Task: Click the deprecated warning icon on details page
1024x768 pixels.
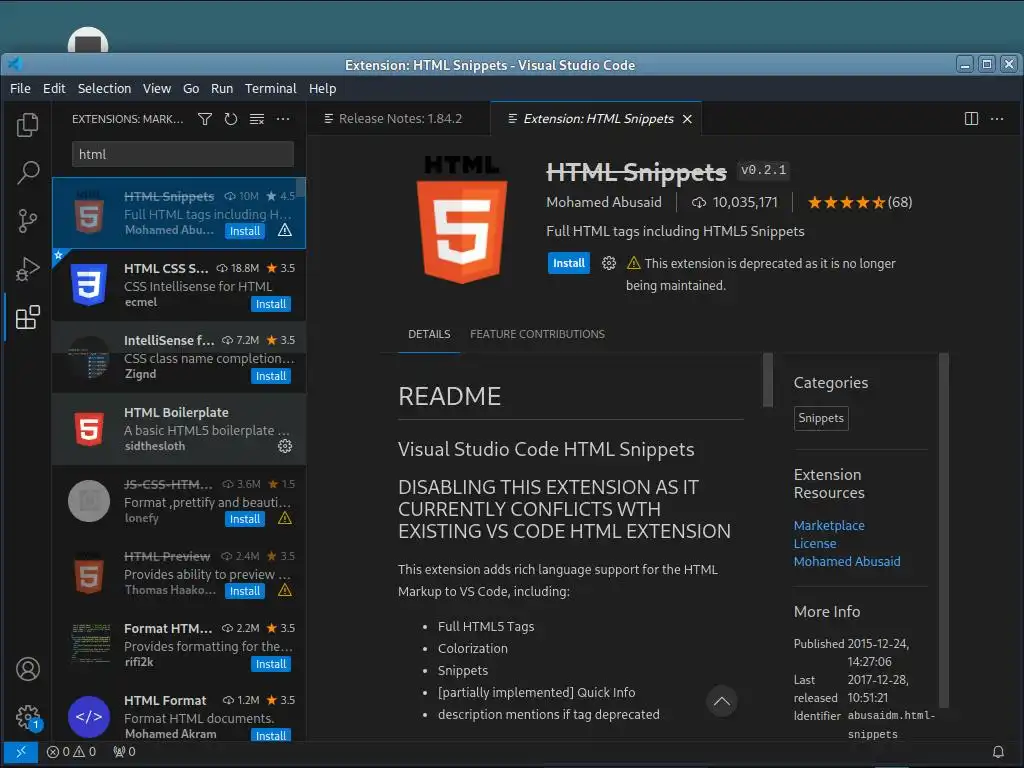Action: pos(633,263)
